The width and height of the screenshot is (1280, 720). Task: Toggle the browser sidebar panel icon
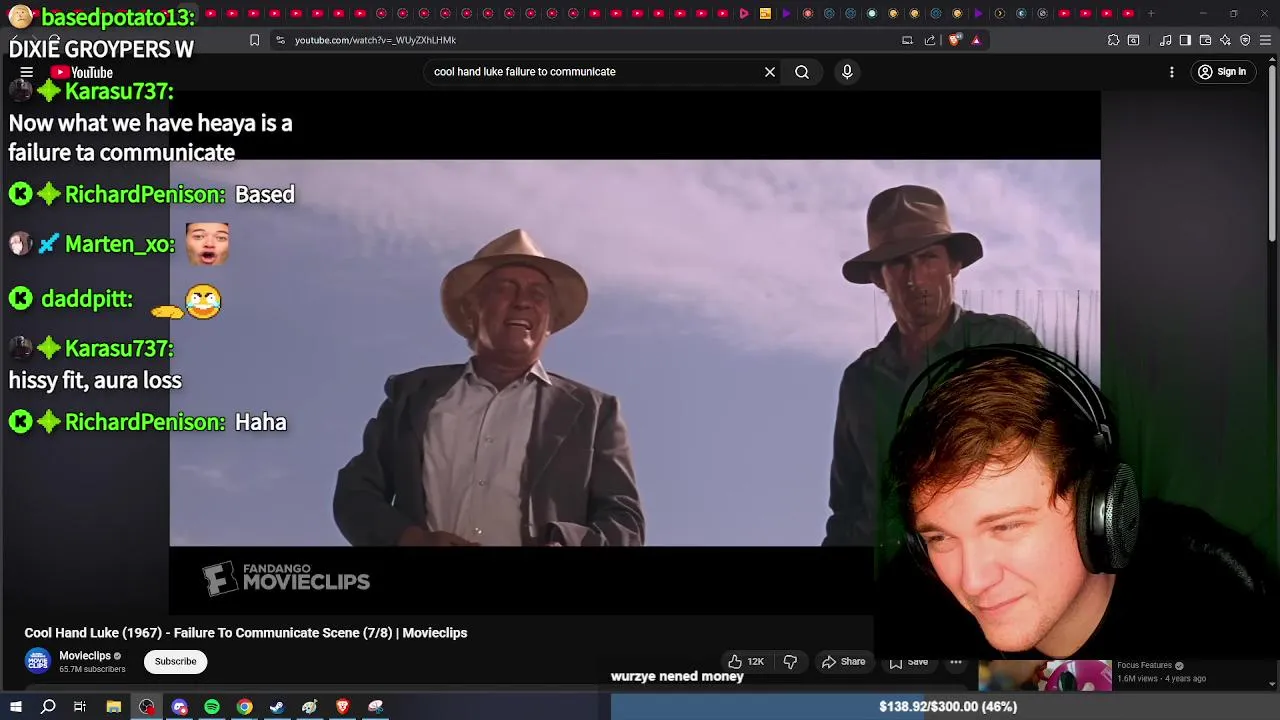(1185, 40)
